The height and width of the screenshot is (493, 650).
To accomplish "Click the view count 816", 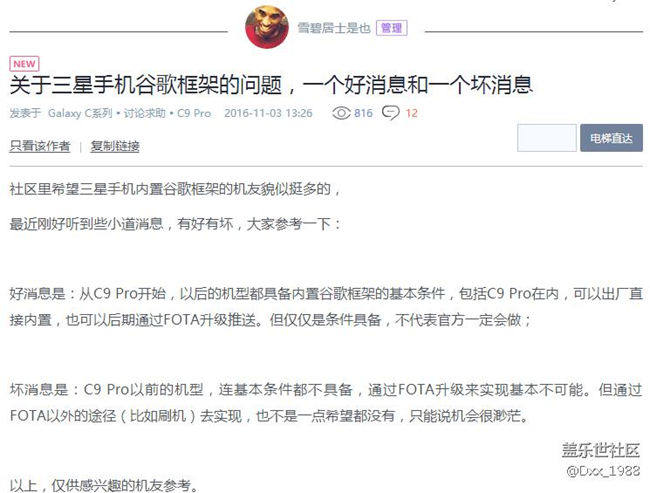I will 363,113.
